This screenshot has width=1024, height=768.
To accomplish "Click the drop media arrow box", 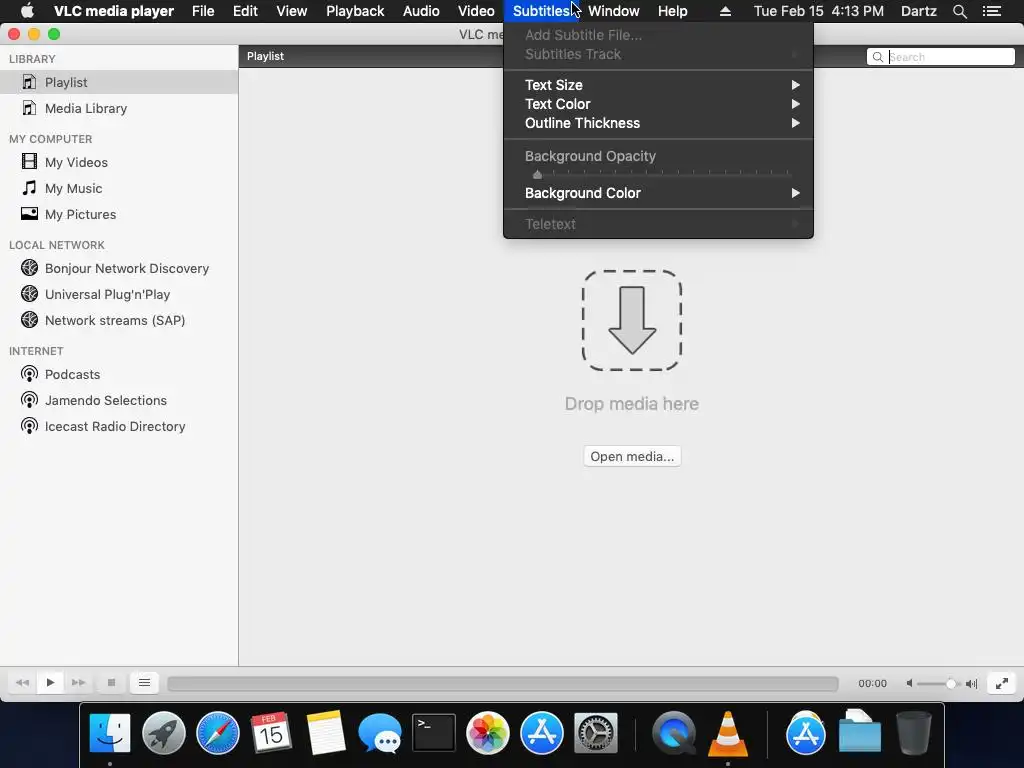I will [632, 320].
